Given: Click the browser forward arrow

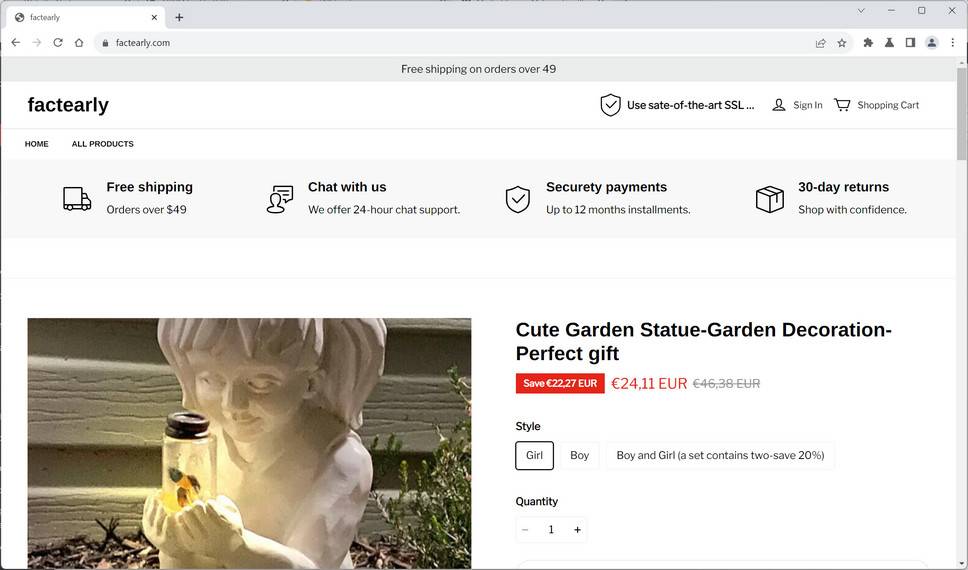Looking at the screenshot, I should click(37, 43).
